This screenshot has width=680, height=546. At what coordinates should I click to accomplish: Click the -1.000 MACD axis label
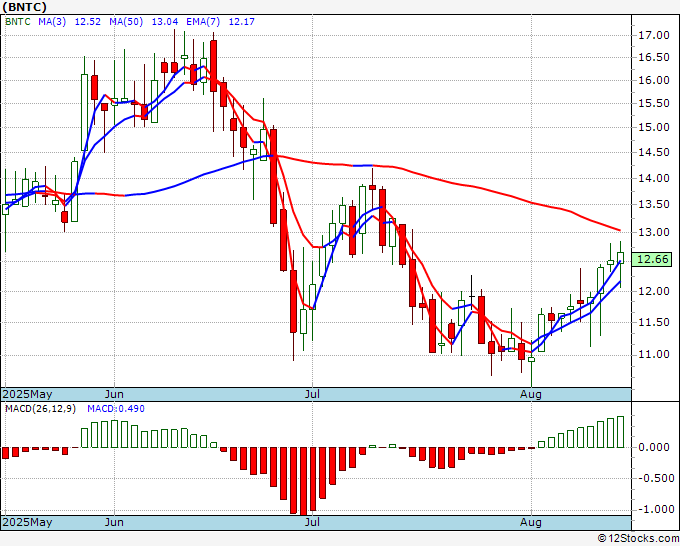(x=656, y=509)
